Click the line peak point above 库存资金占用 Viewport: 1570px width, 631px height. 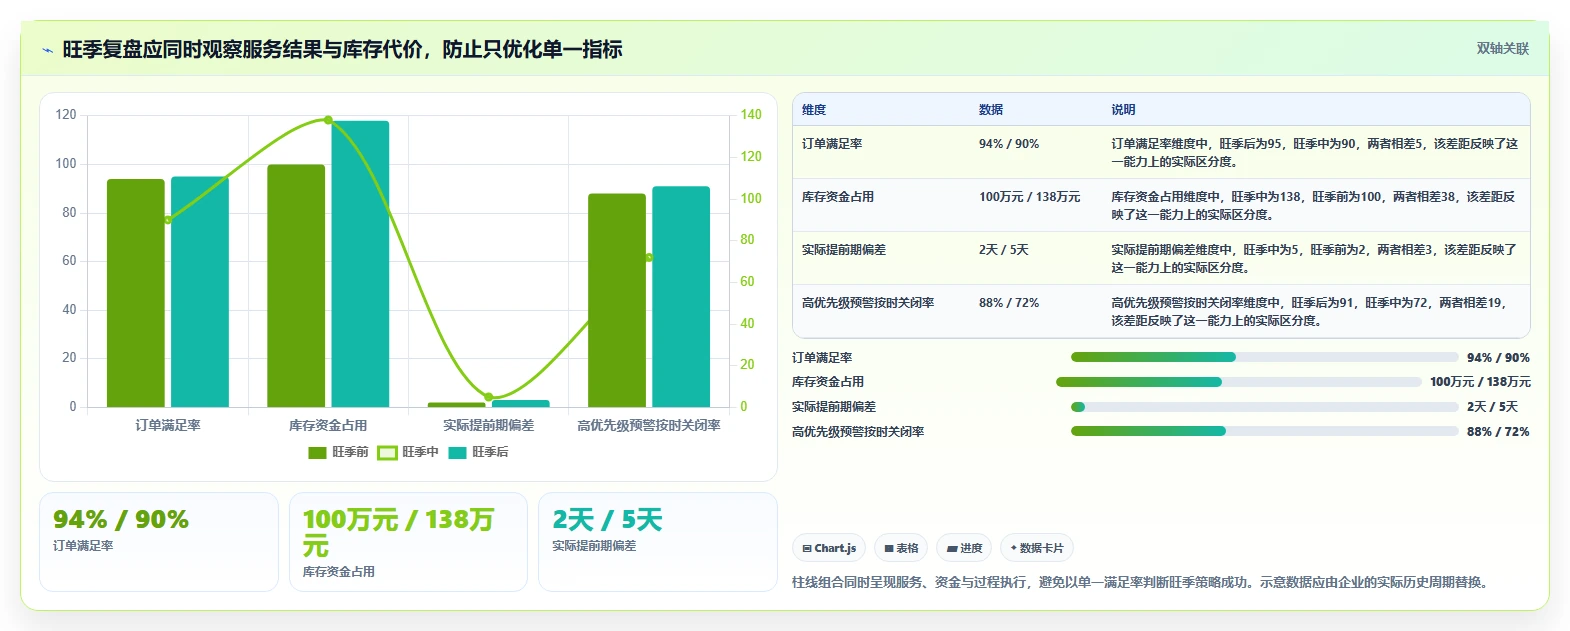pyautogui.click(x=328, y=120)
